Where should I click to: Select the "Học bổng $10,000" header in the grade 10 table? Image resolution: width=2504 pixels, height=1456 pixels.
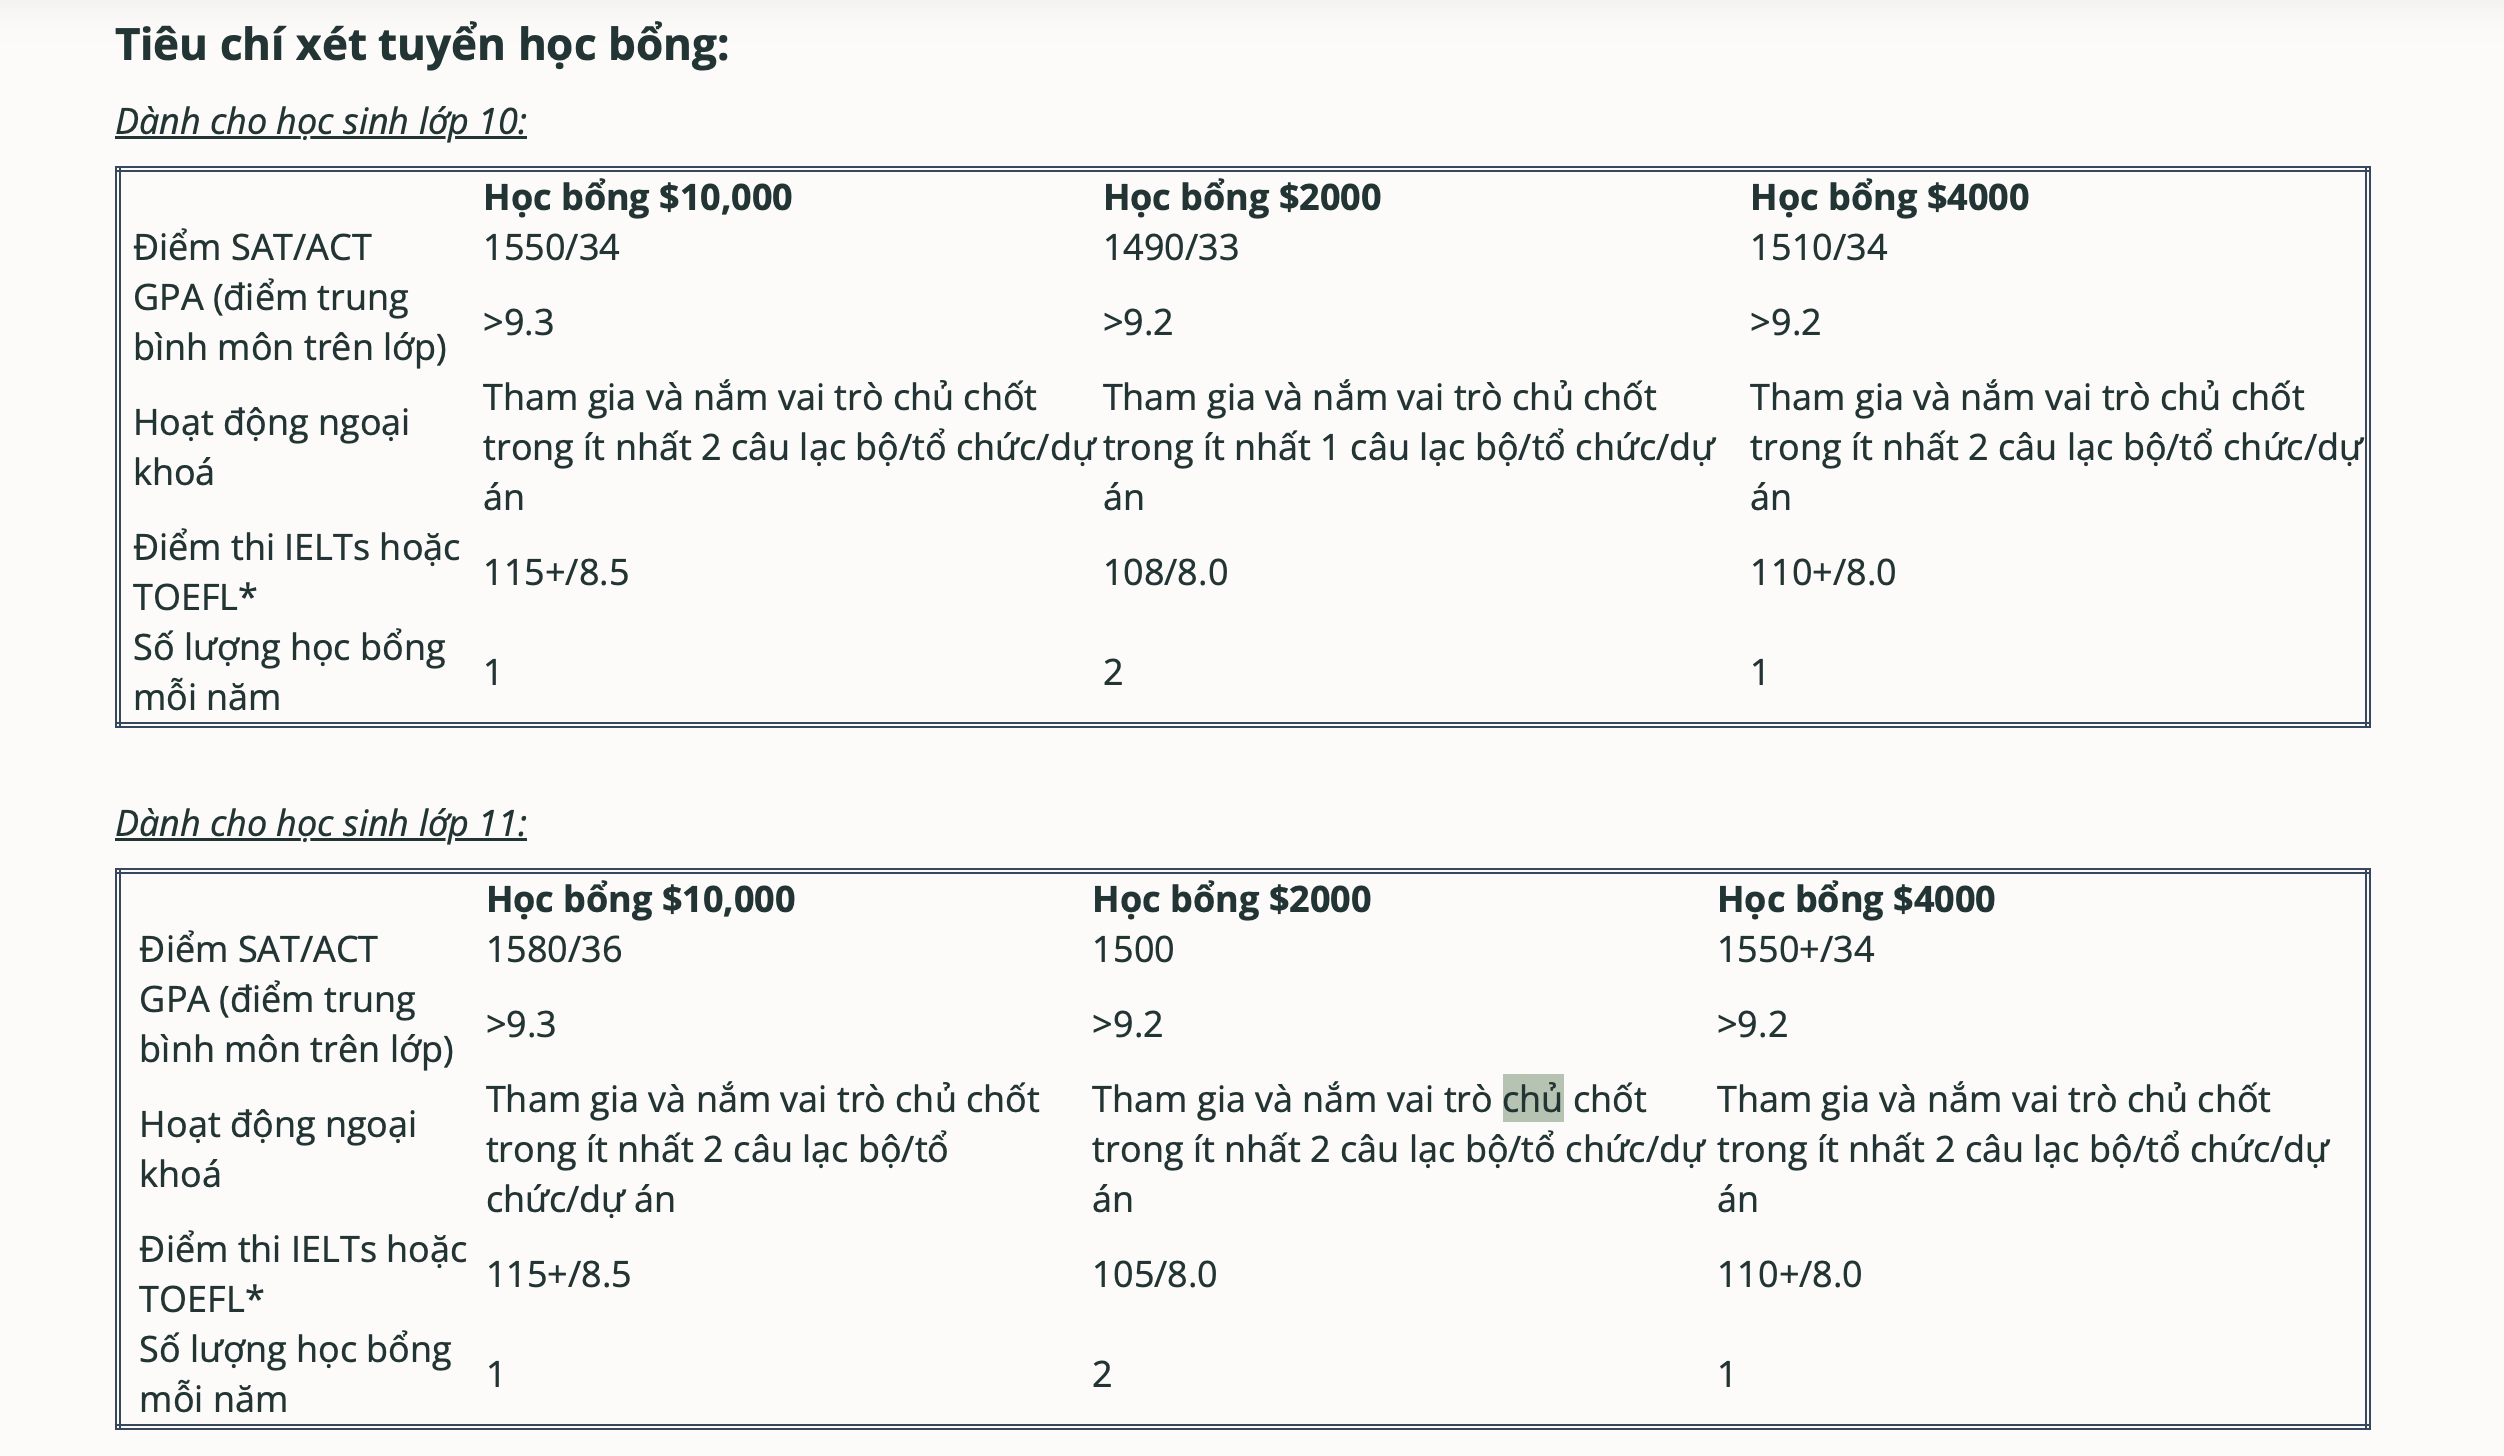[637, 198]
